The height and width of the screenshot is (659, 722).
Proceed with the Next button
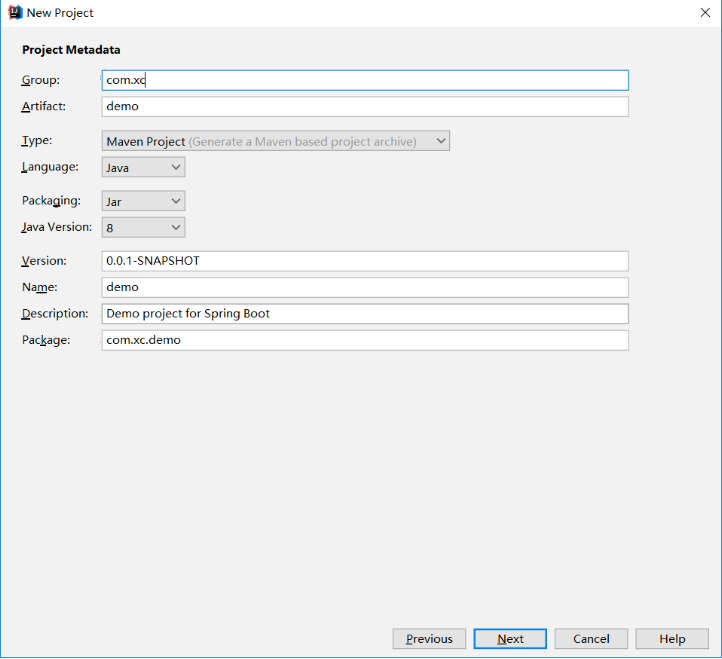coord(510,639)
